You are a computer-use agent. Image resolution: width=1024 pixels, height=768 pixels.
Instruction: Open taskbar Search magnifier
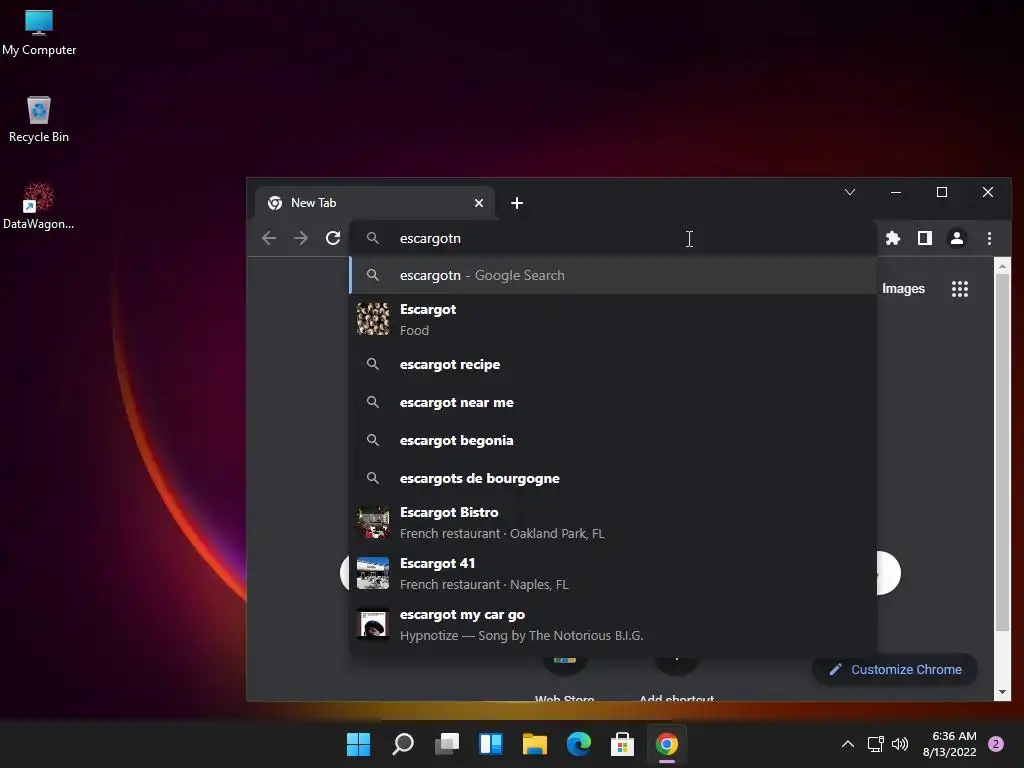click(x=403, y=744)
